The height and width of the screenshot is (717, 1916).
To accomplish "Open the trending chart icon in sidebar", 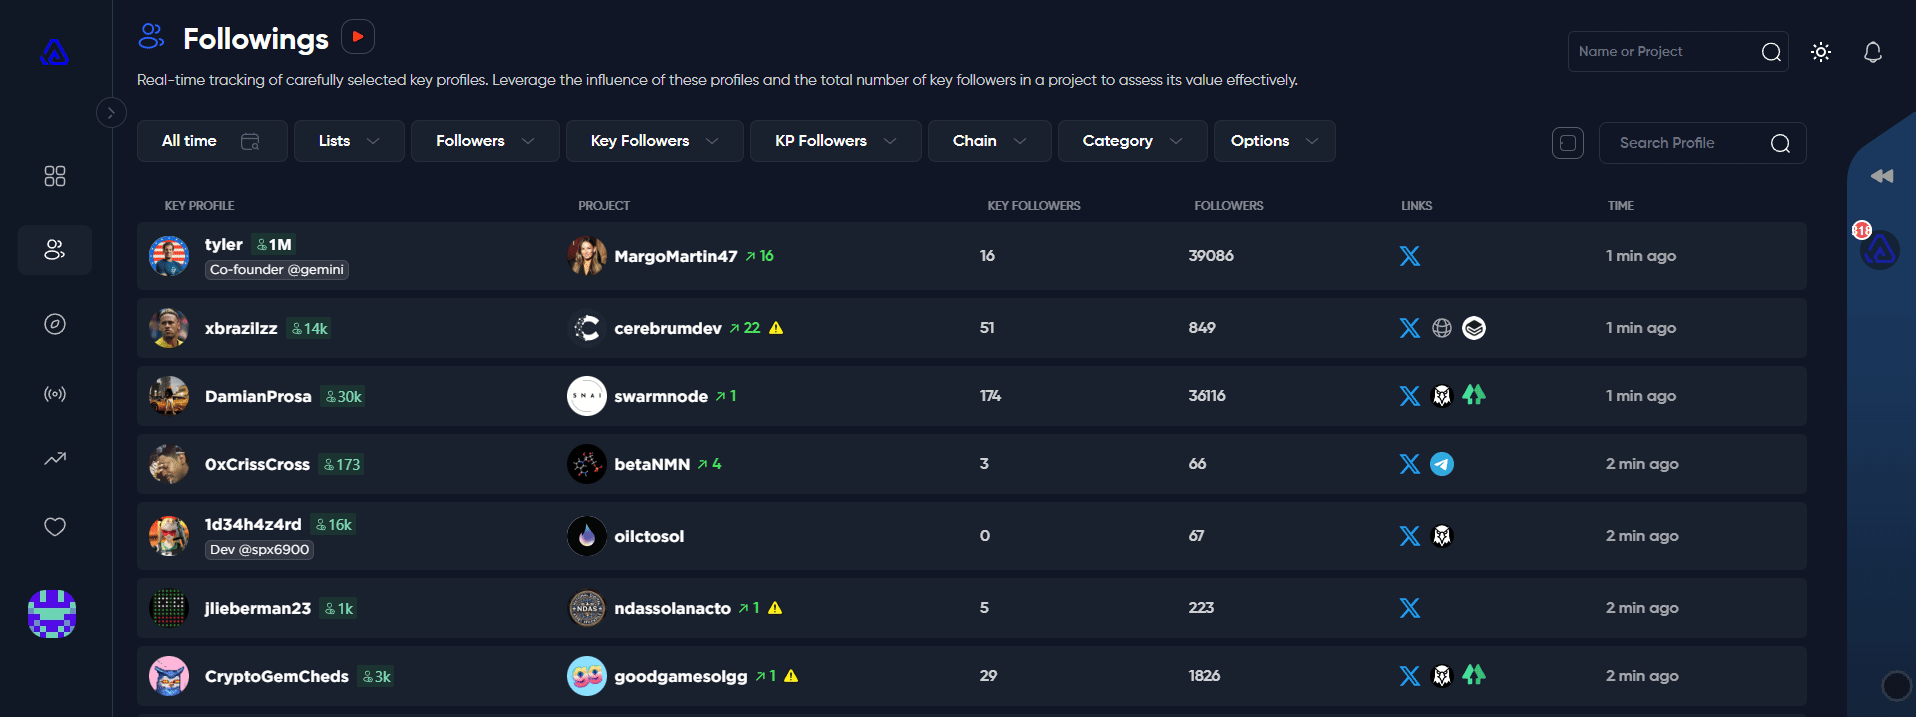I will coord(55,459).
